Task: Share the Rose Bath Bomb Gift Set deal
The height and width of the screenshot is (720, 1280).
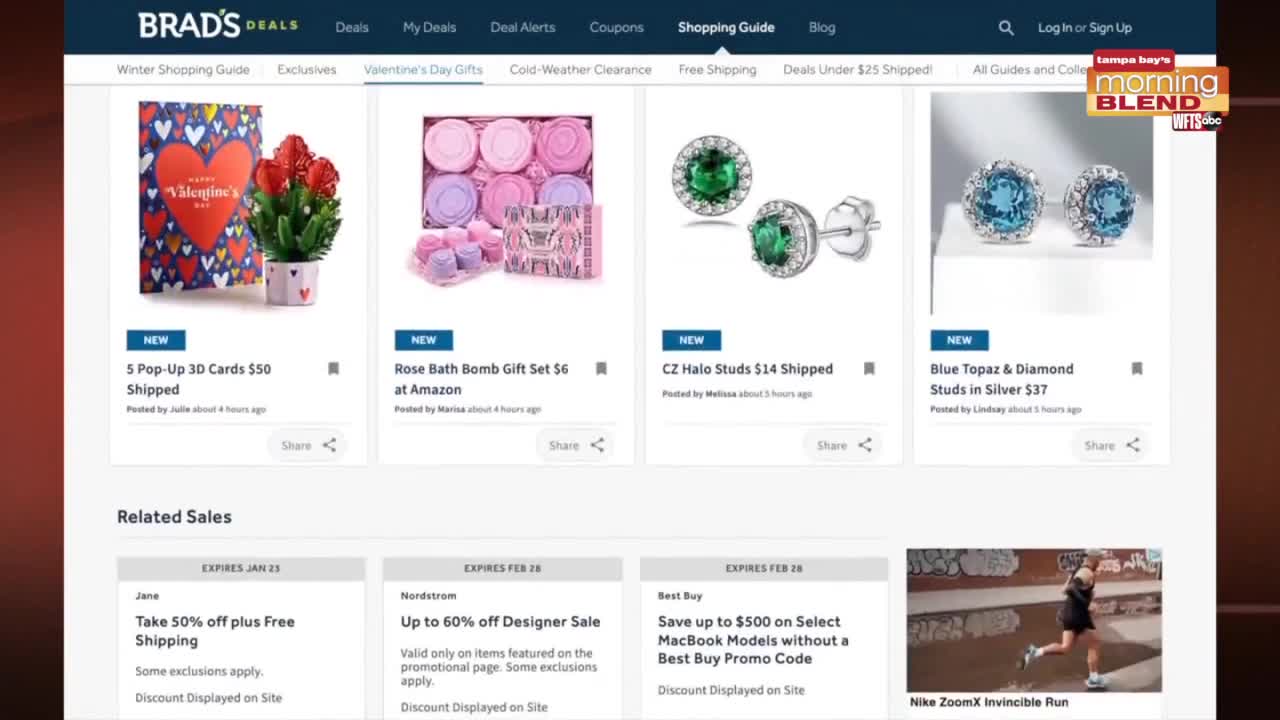Action: click(576, 445)
